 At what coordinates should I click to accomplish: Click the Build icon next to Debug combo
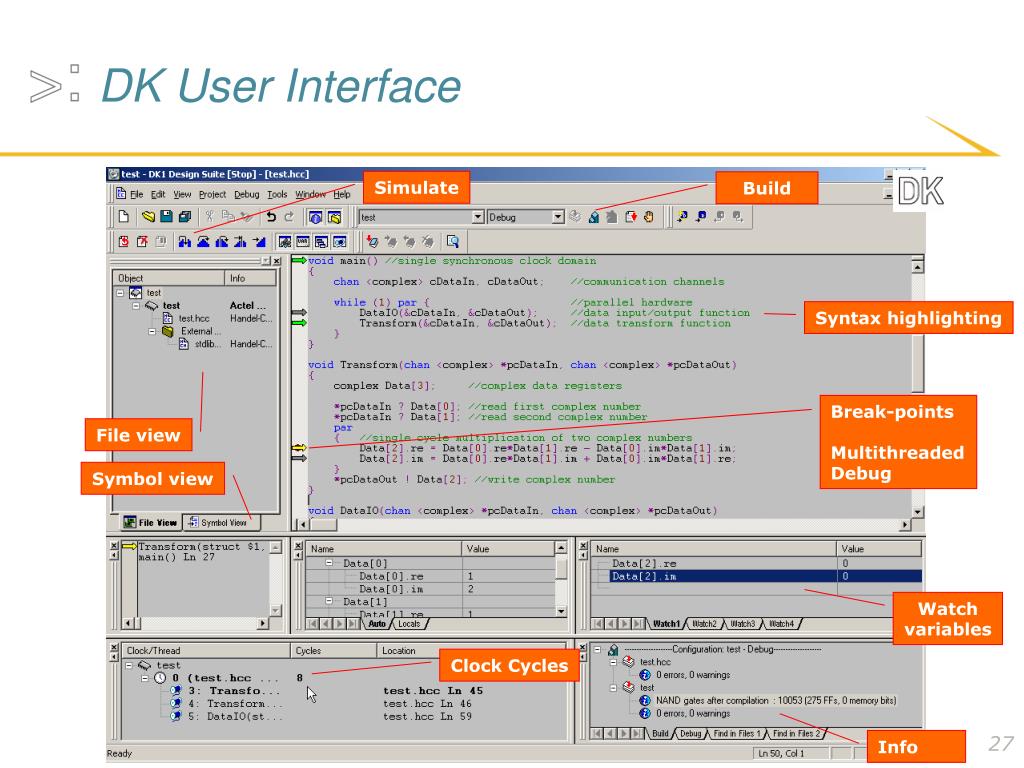click(x=594, y=217)
